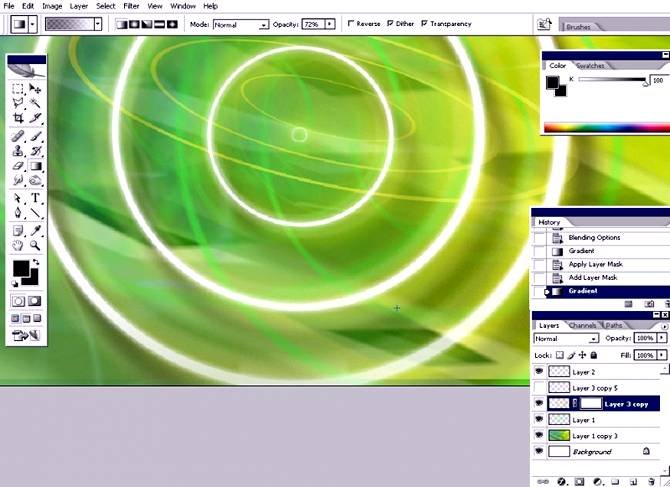670x487 pixels.
Task: Switch to the Channels tab
Action: (x=582, y=325)
